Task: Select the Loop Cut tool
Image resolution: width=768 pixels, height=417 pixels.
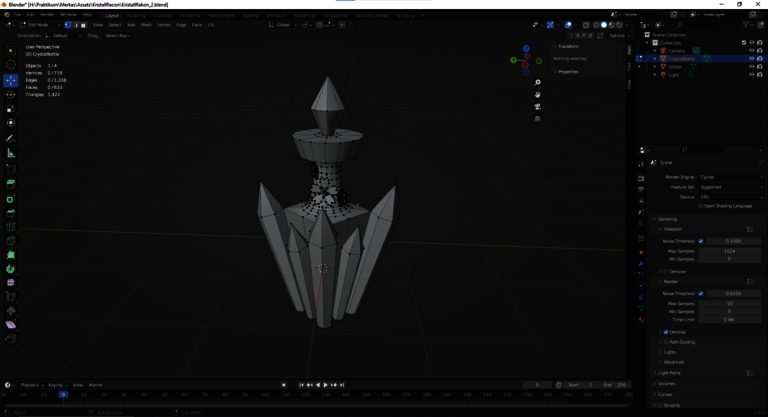Action: coord(11,227)
